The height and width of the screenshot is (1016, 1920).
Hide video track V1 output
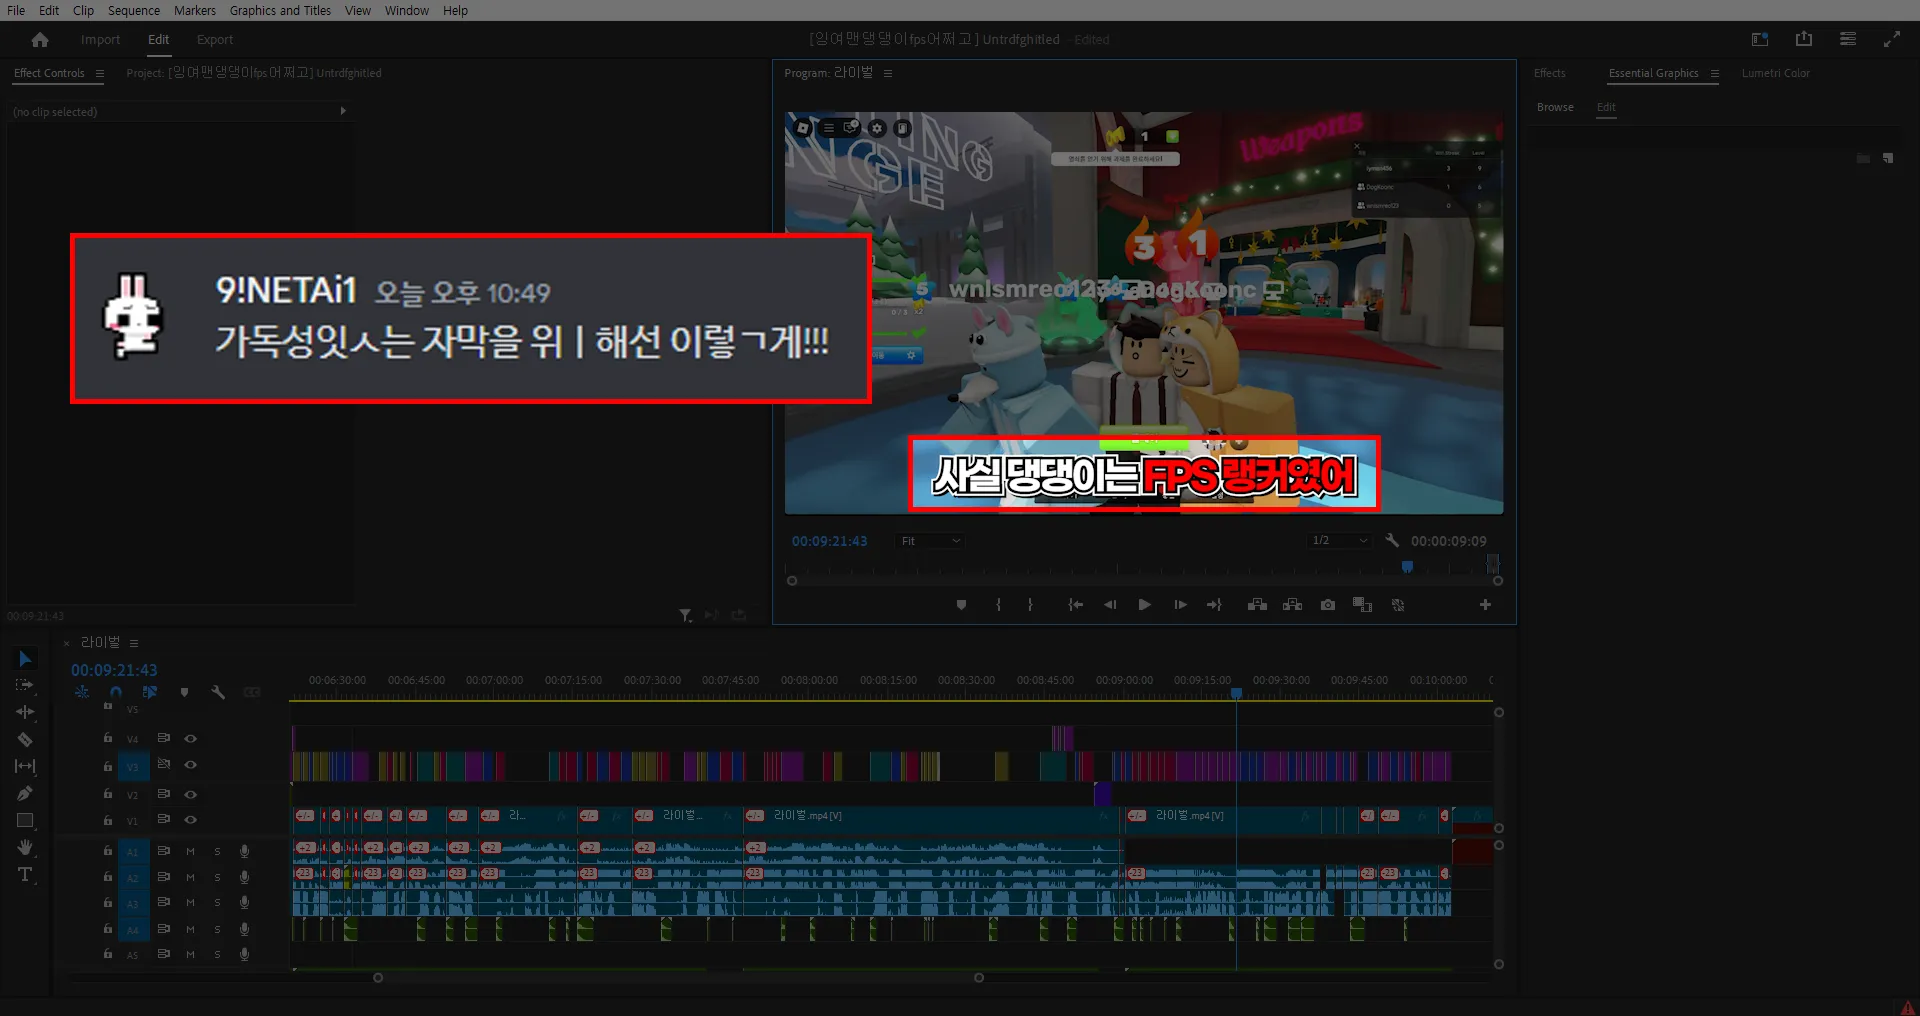(190, 820)
